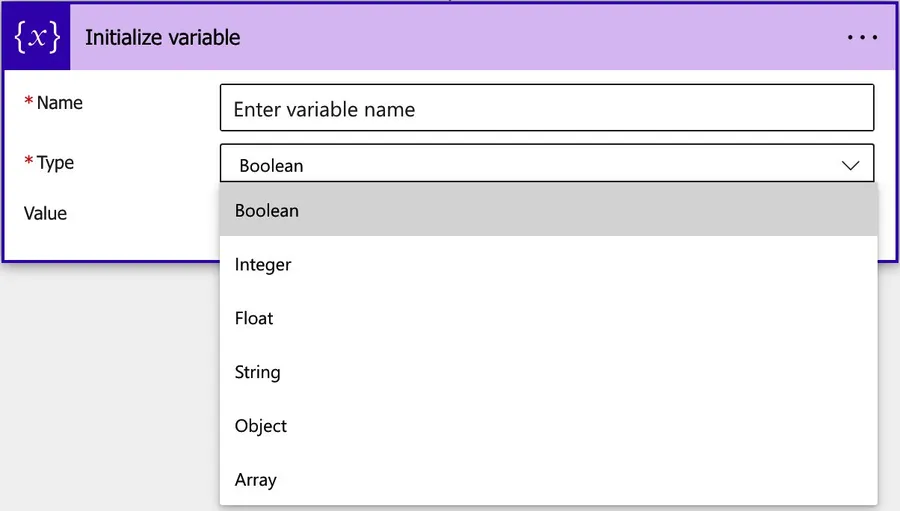The width and height of the screenshot is (900, 511).
Task: Click the red asterisk beside Type
Action: pos(29,163)
